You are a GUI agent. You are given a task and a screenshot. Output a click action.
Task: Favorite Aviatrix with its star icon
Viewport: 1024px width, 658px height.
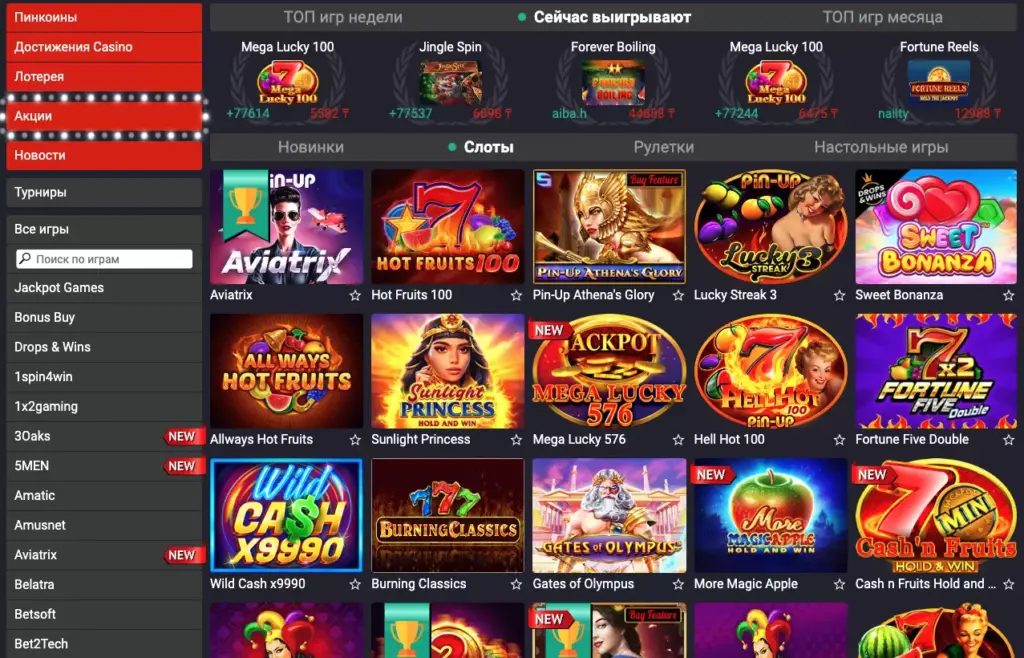point(355,296)
